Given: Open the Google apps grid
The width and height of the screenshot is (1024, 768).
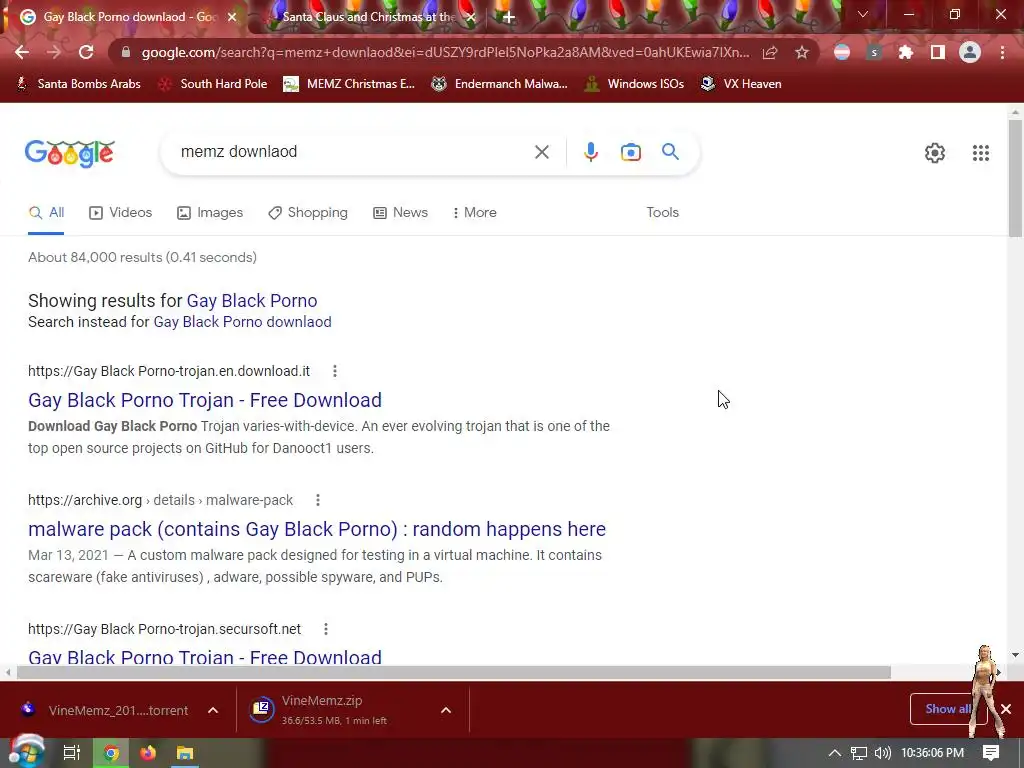Looking at the screenshot, I should [x=980, y=153].
